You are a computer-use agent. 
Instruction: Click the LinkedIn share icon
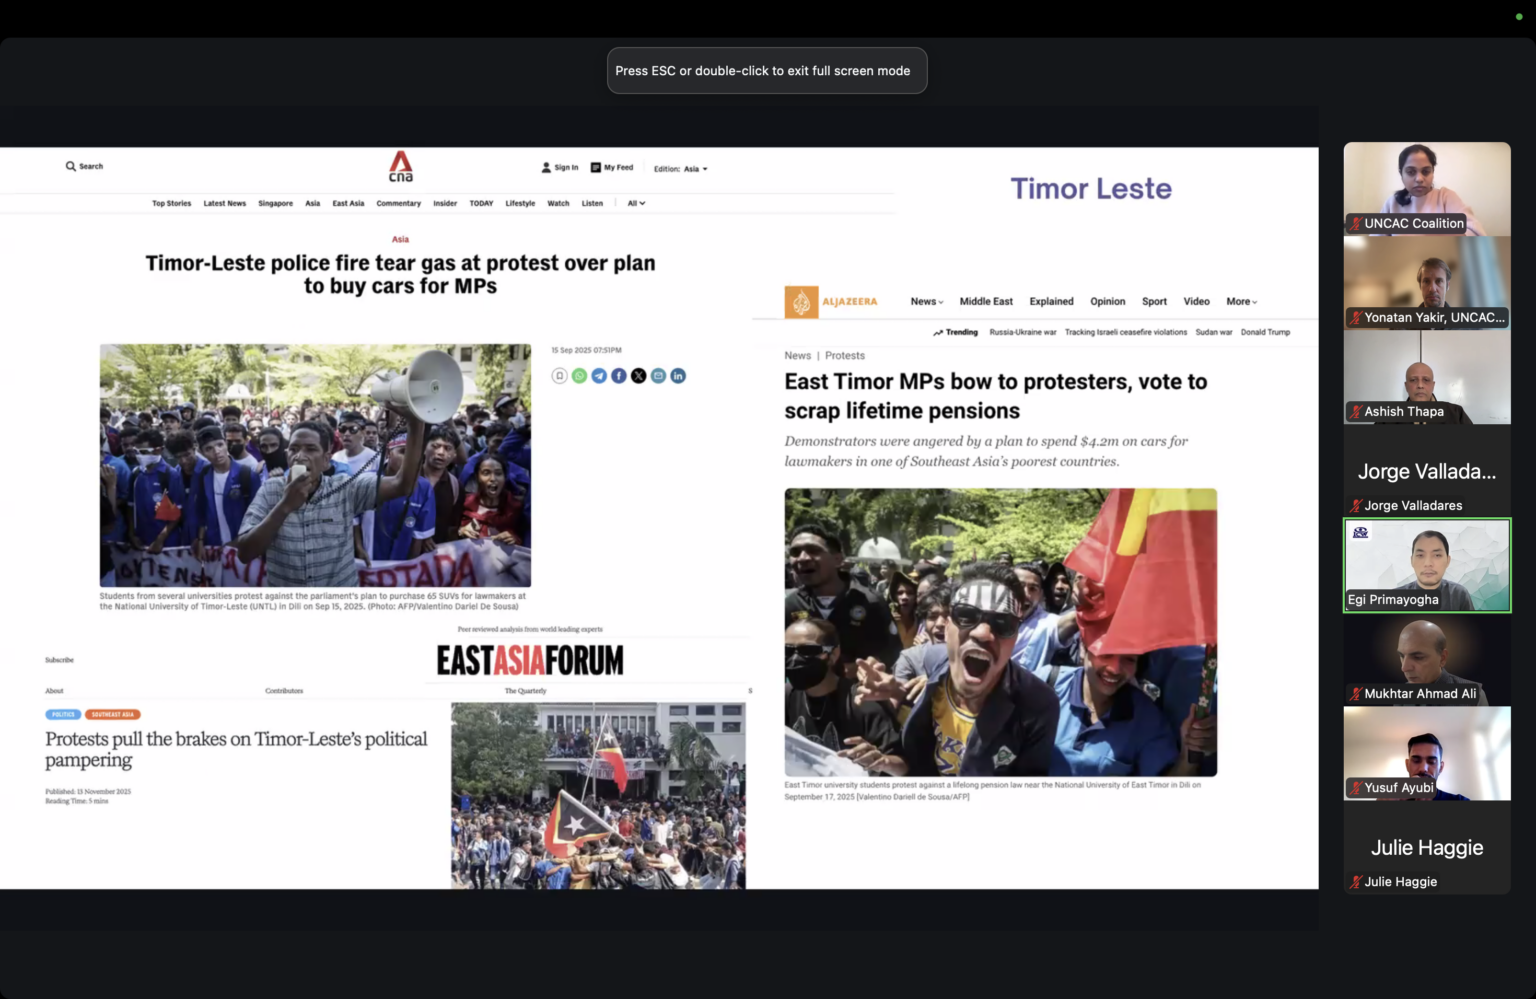[678, 376]
